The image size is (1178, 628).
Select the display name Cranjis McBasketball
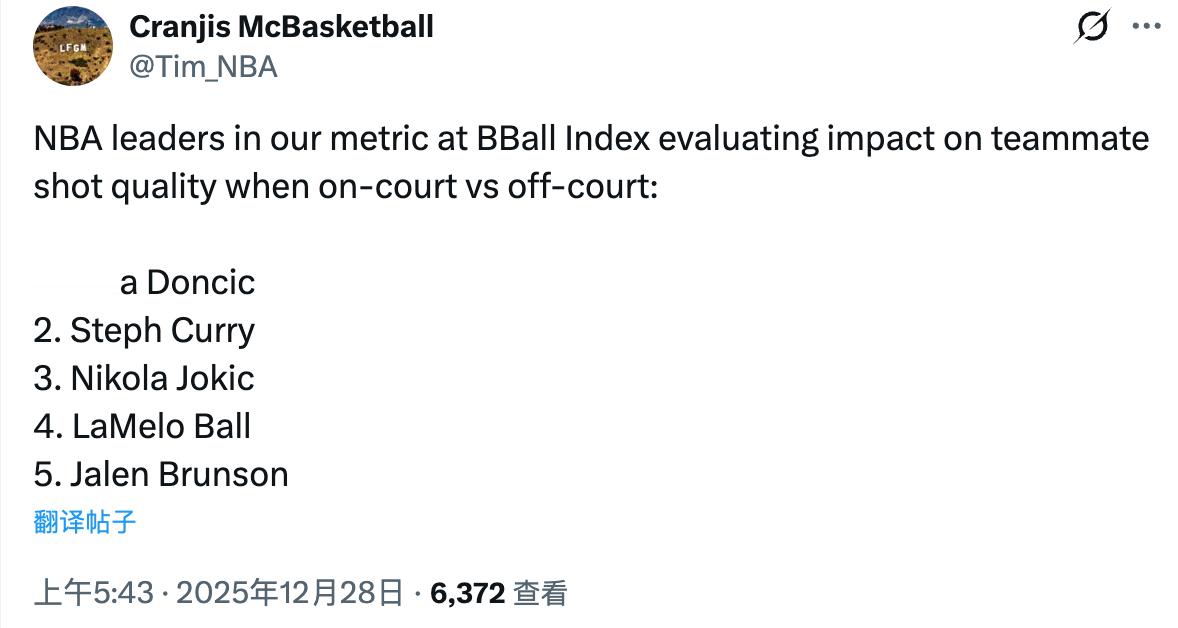[280, 27]
